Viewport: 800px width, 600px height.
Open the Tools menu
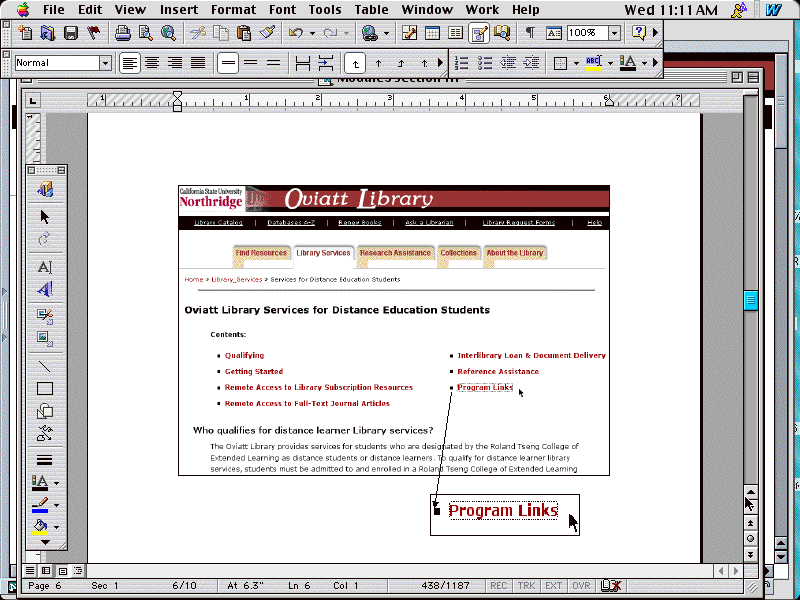pyautogui.click(x=325, y=10)
